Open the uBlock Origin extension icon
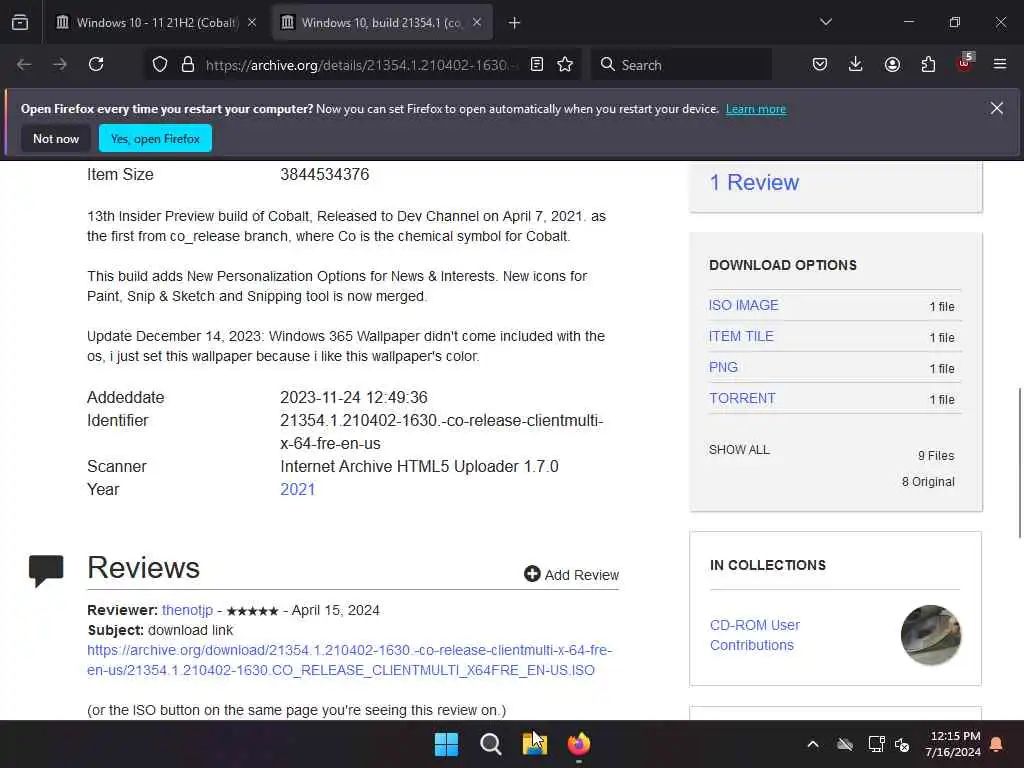 (x=964, y=63)
